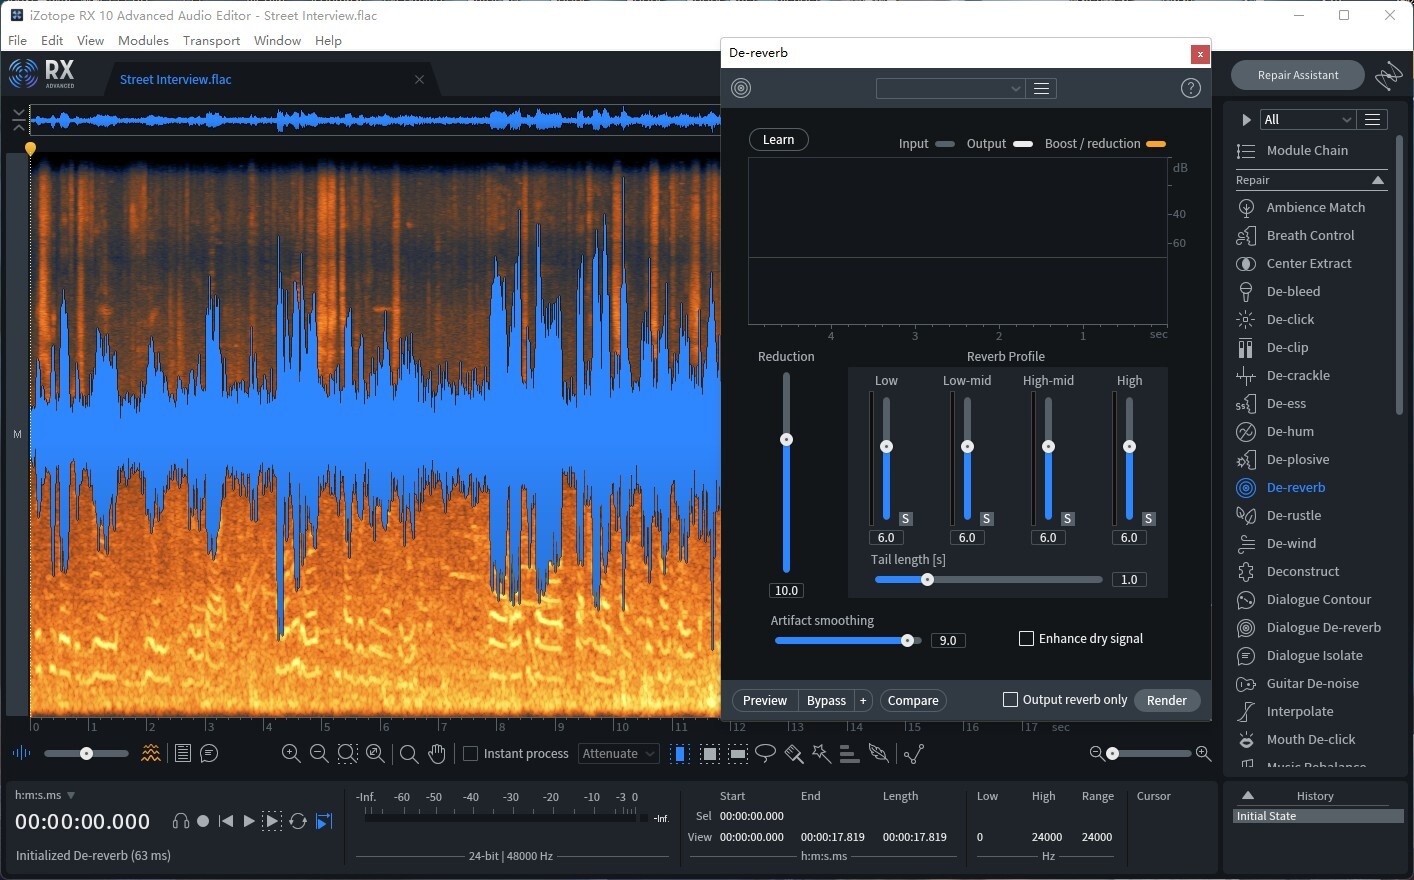This screenshot has width=1414, height=880.
Task: Enable Instant process checkbox
Action: [x=470, y=754]
